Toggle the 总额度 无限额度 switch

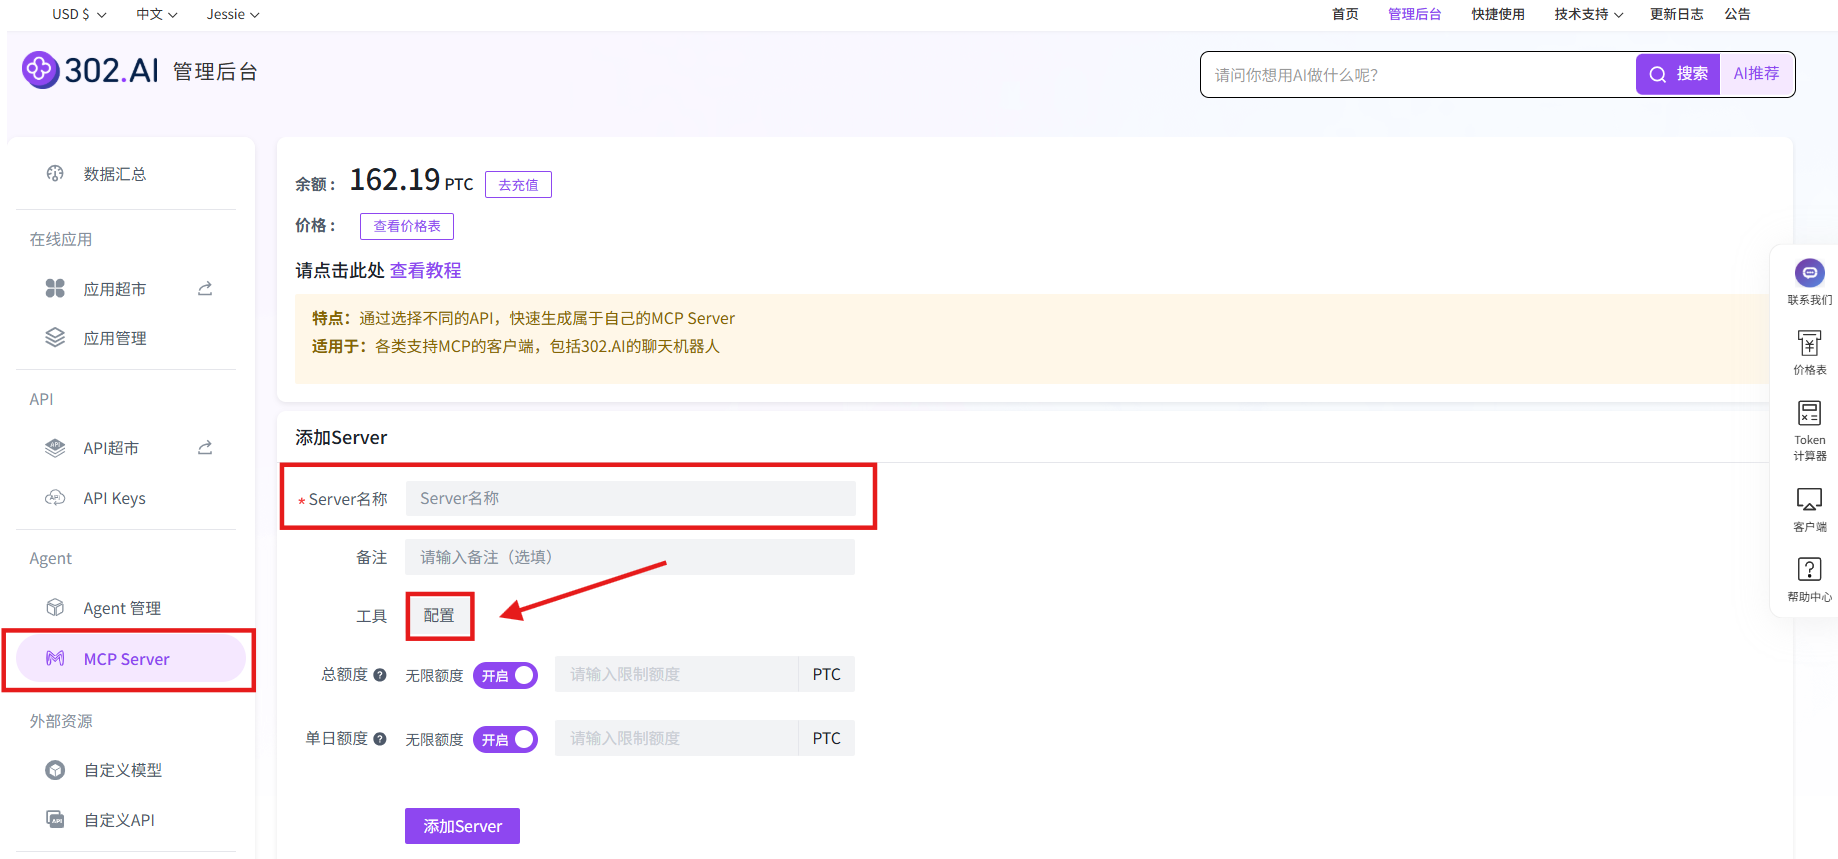tap(505, 675)
